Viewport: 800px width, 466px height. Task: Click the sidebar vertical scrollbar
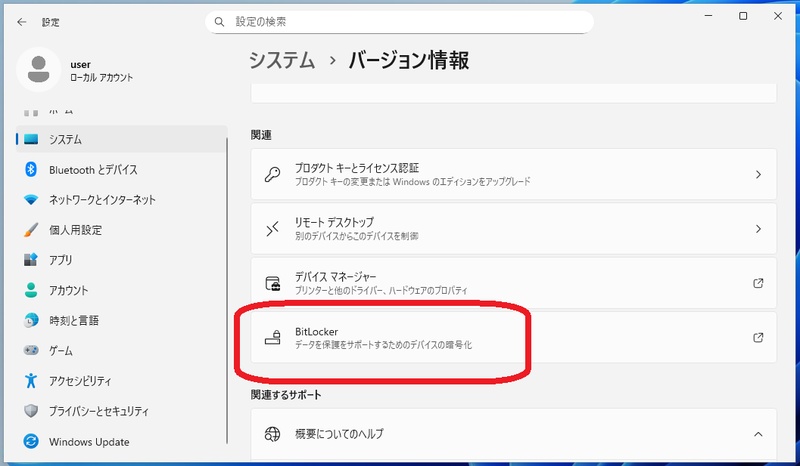pos(227,291)
